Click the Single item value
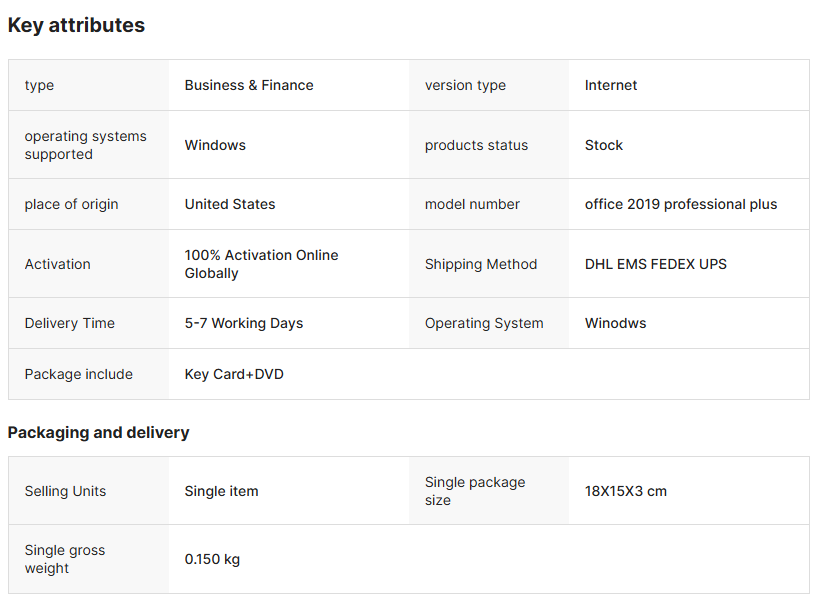 (x=221, y=491)
